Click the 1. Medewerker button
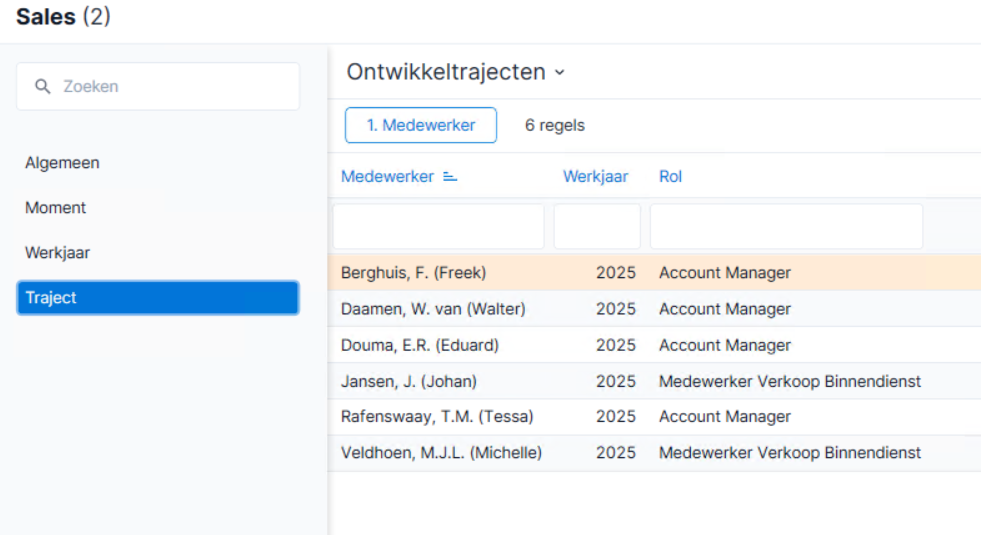 point(420,125)
